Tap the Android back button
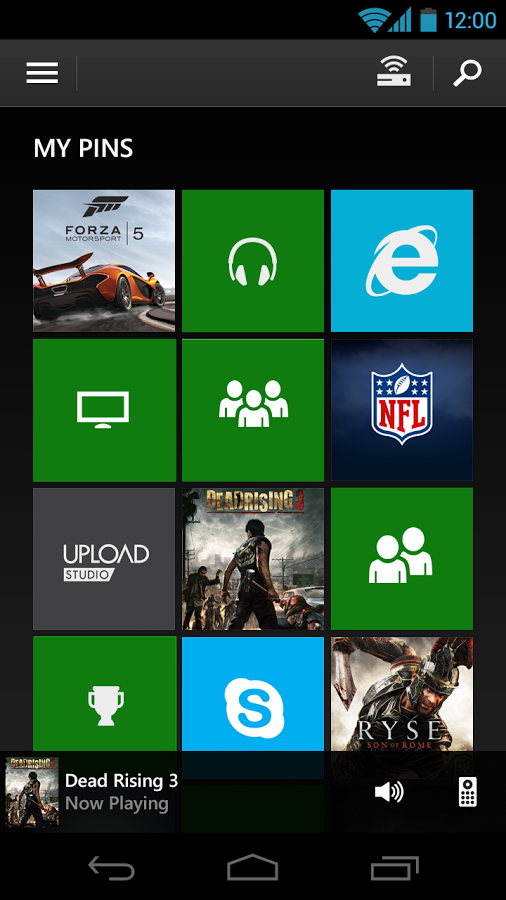The image size is (506, 900). pos(111,867)
